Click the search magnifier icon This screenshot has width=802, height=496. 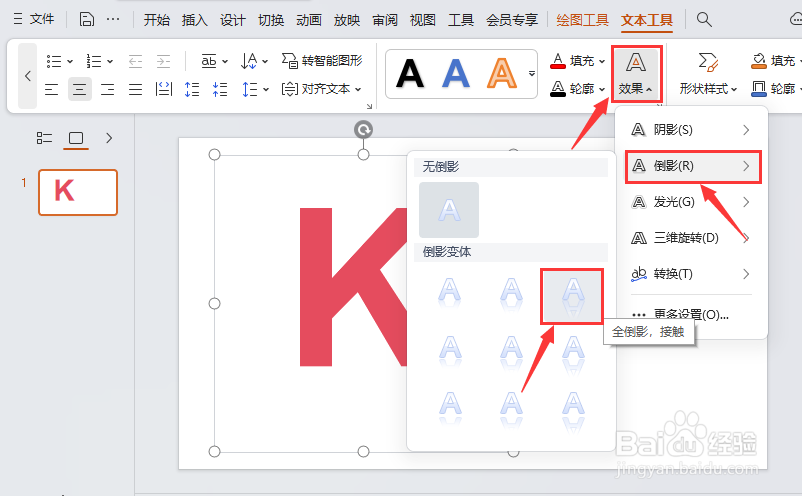click(x=704, y=19)
